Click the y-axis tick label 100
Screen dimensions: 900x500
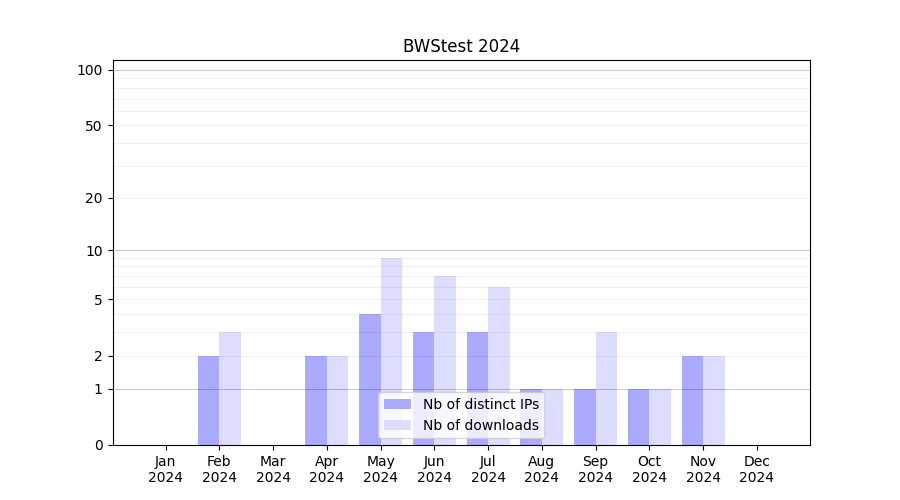click(x=90, y=70)
